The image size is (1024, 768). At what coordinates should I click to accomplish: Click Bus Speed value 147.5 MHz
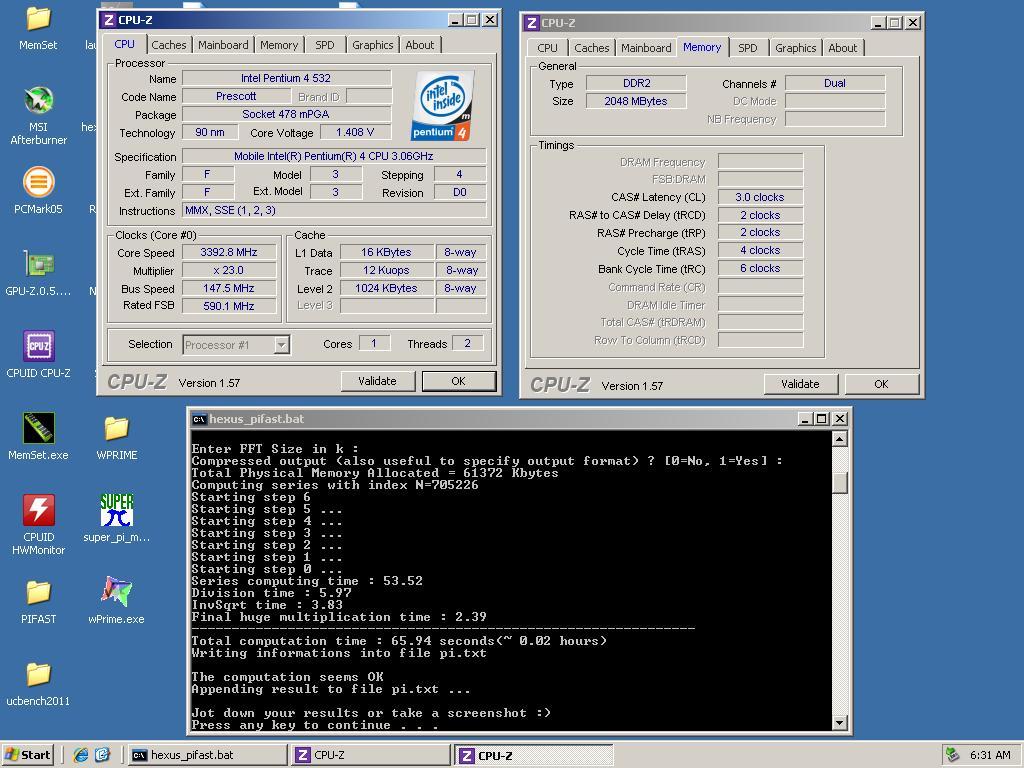tap(229, 288)
